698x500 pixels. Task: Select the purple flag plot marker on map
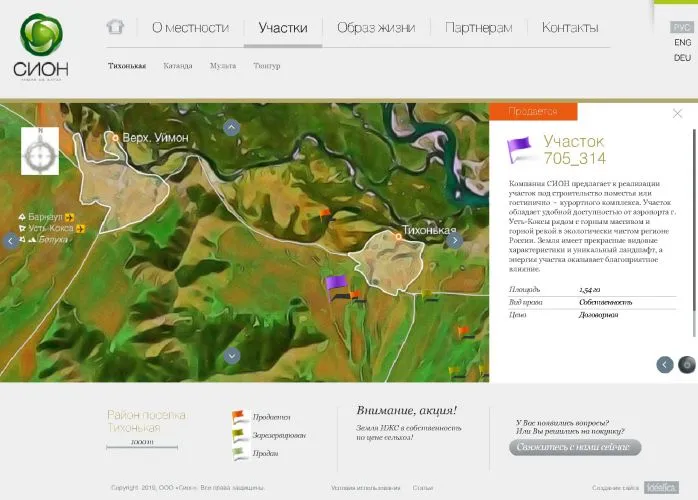click(x=336, y=283)
